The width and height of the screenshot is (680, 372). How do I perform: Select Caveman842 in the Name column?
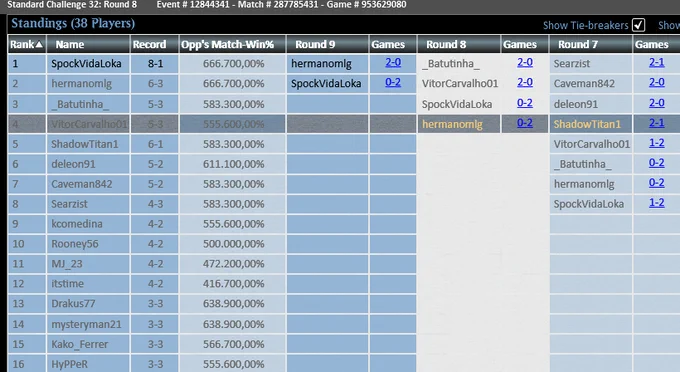[x=82, y=184]
